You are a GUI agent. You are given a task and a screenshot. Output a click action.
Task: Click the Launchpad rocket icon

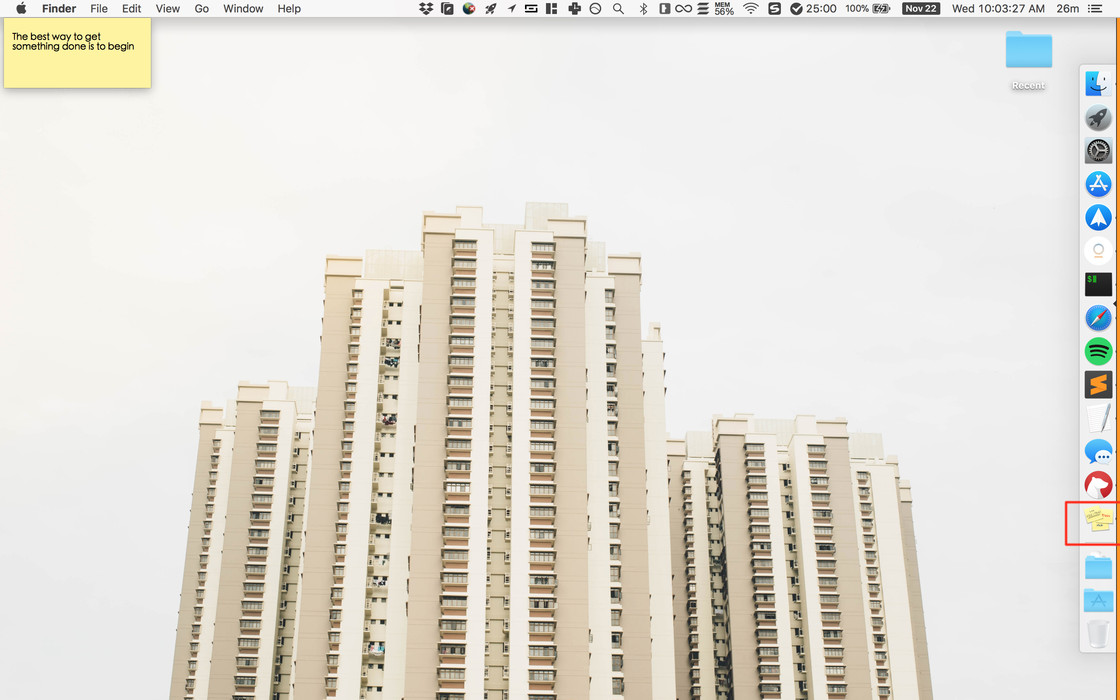(1098, 117)
